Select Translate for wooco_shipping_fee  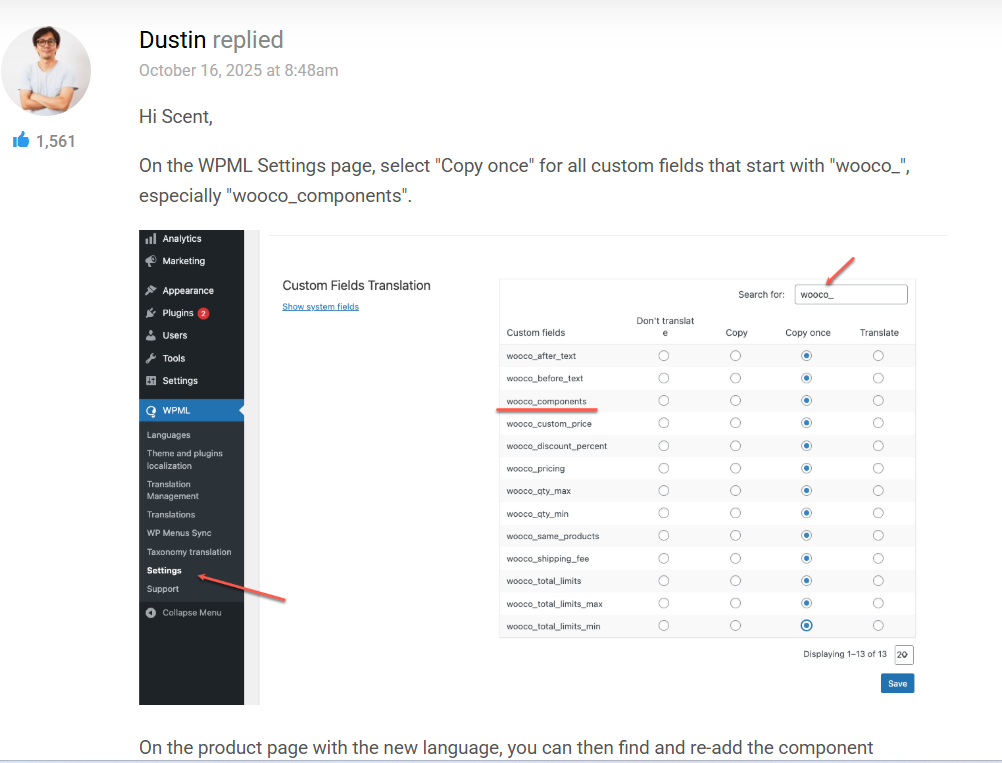[878, 558]
